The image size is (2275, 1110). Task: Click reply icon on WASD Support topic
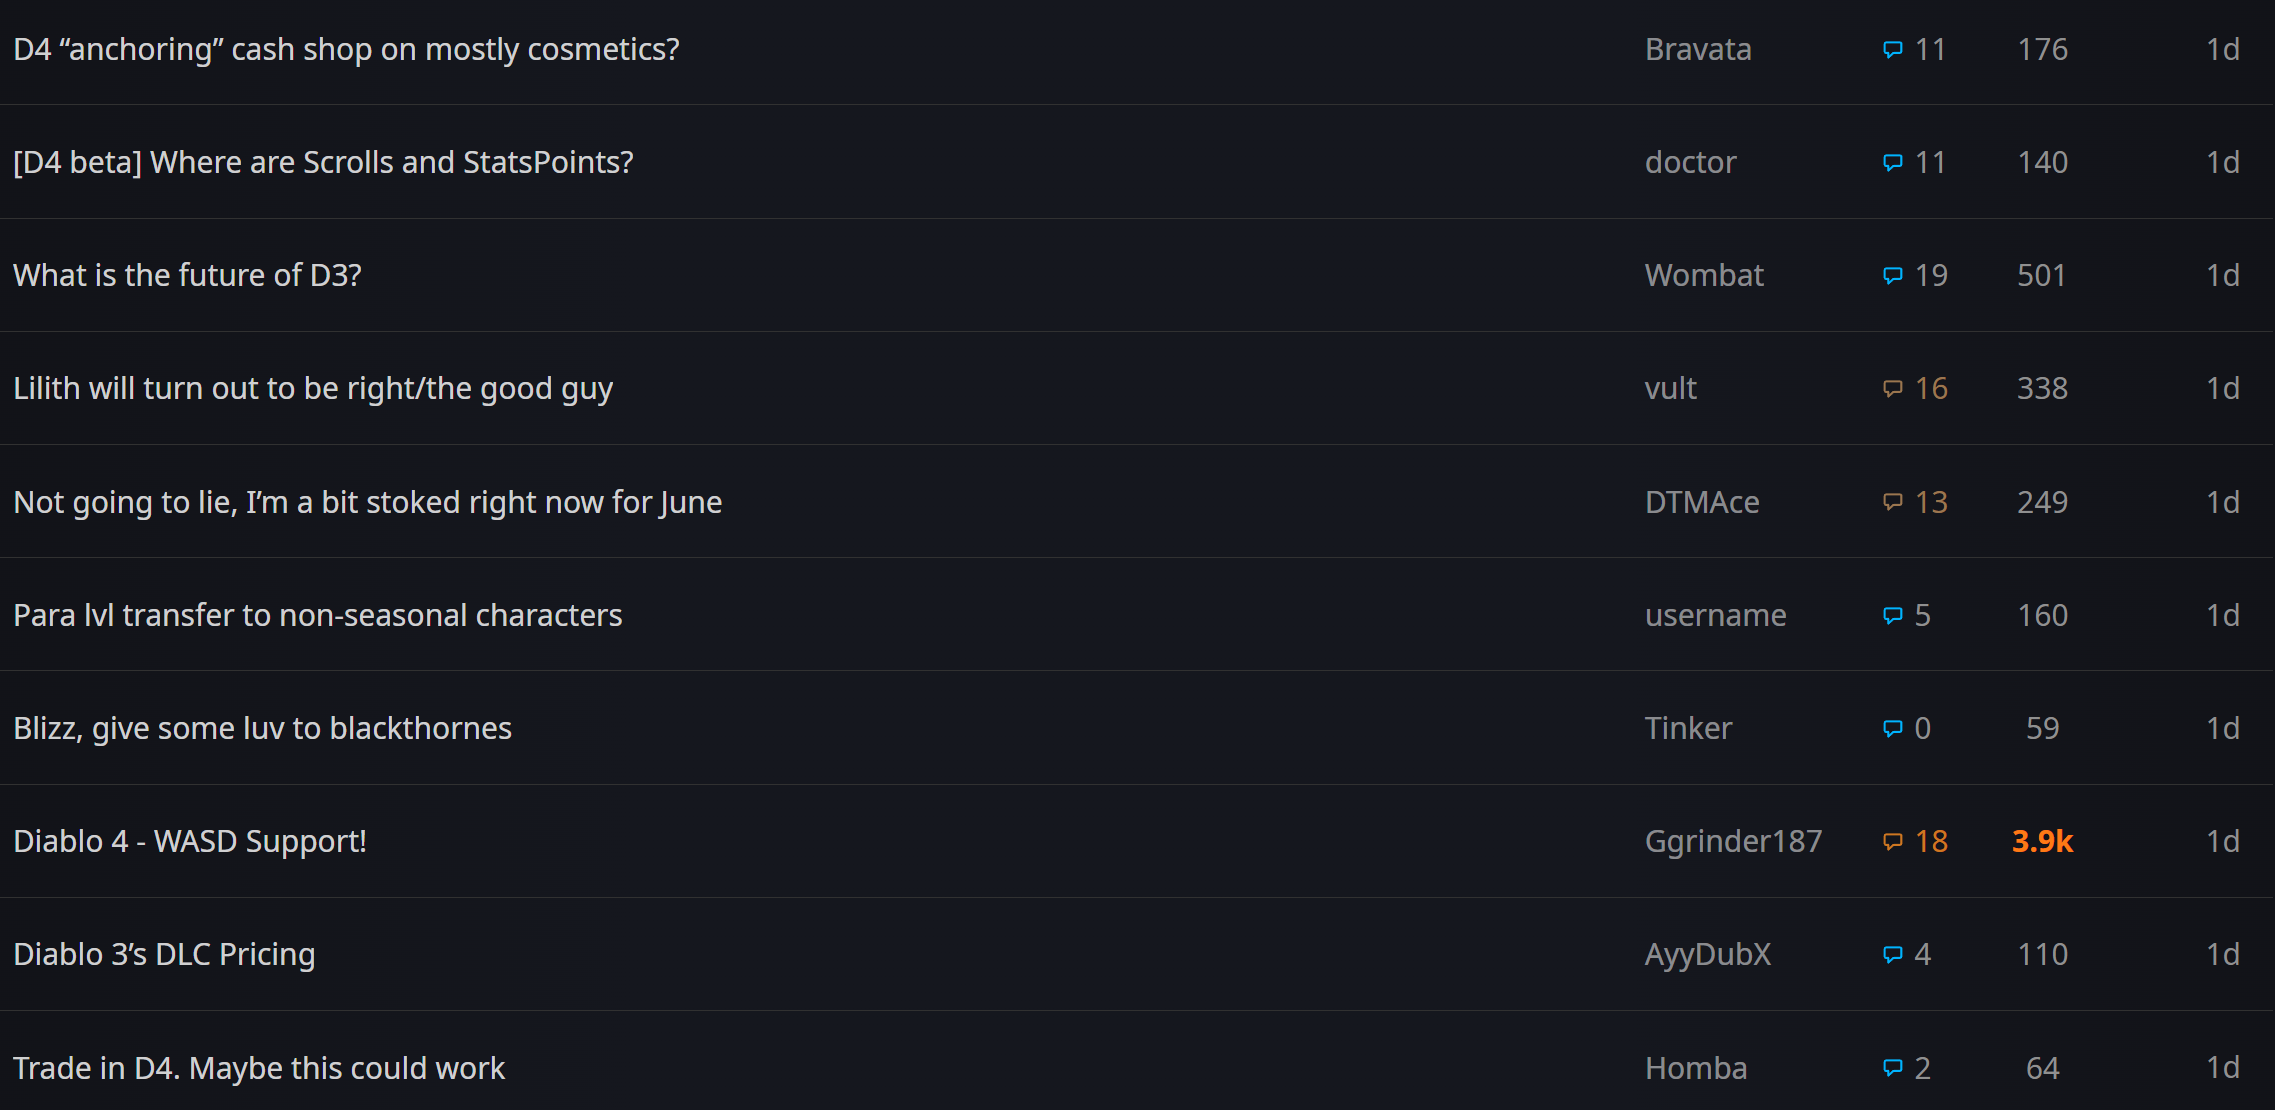tap(1892, 842)
